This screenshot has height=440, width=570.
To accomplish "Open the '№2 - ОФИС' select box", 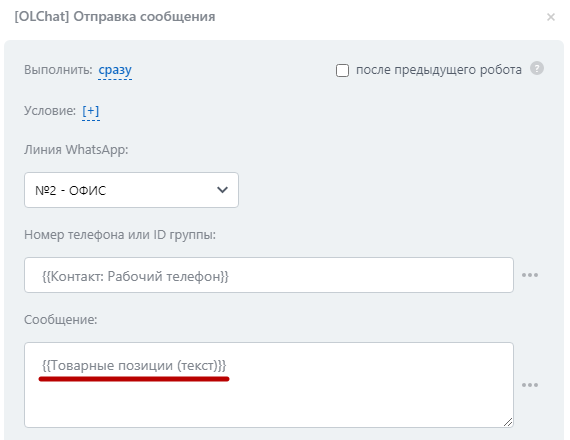I will [x=131, y=190].
